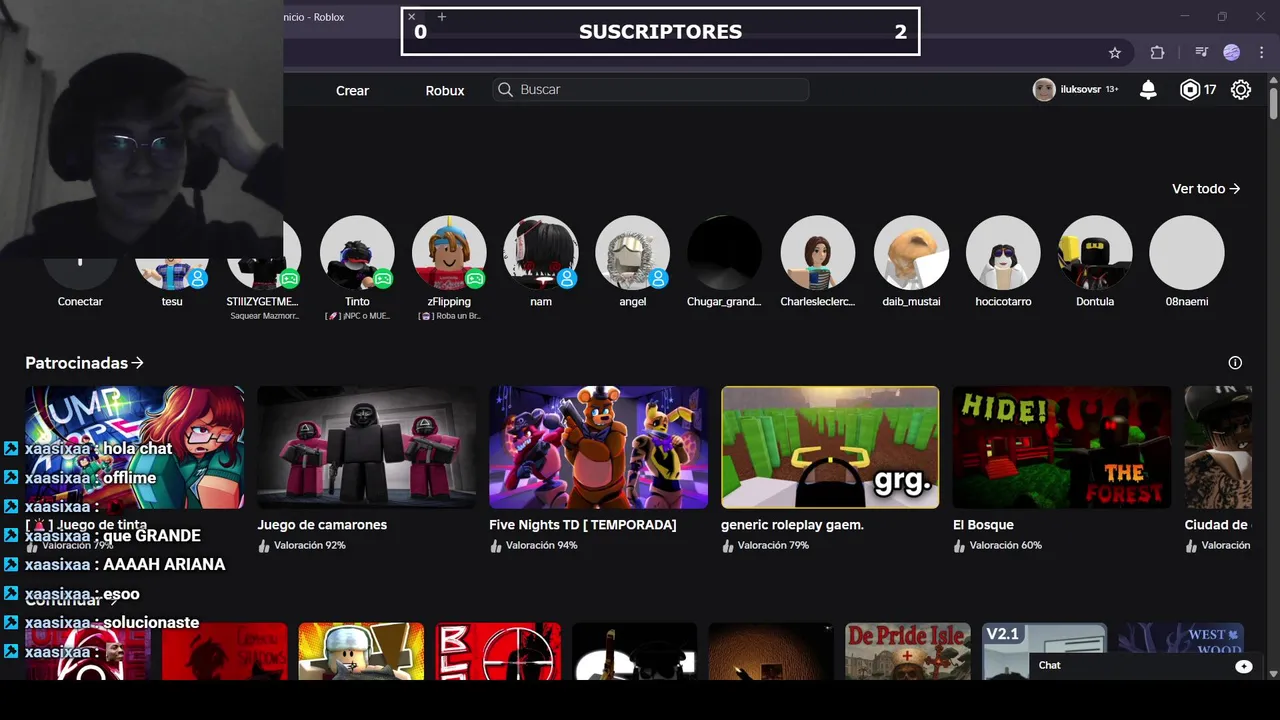Click the Buscar search field
Image resolution: width=1280 pixels, height=720 pixels.
[x=651, y=90]
